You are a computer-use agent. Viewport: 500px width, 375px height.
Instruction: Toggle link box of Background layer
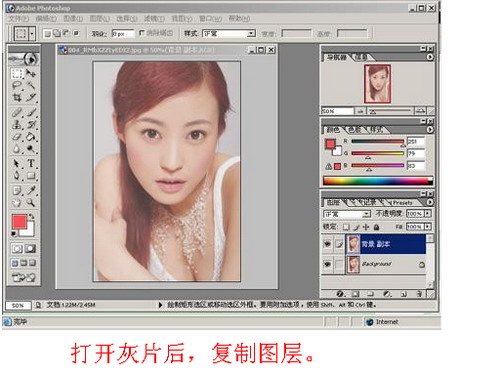point(339,264)
